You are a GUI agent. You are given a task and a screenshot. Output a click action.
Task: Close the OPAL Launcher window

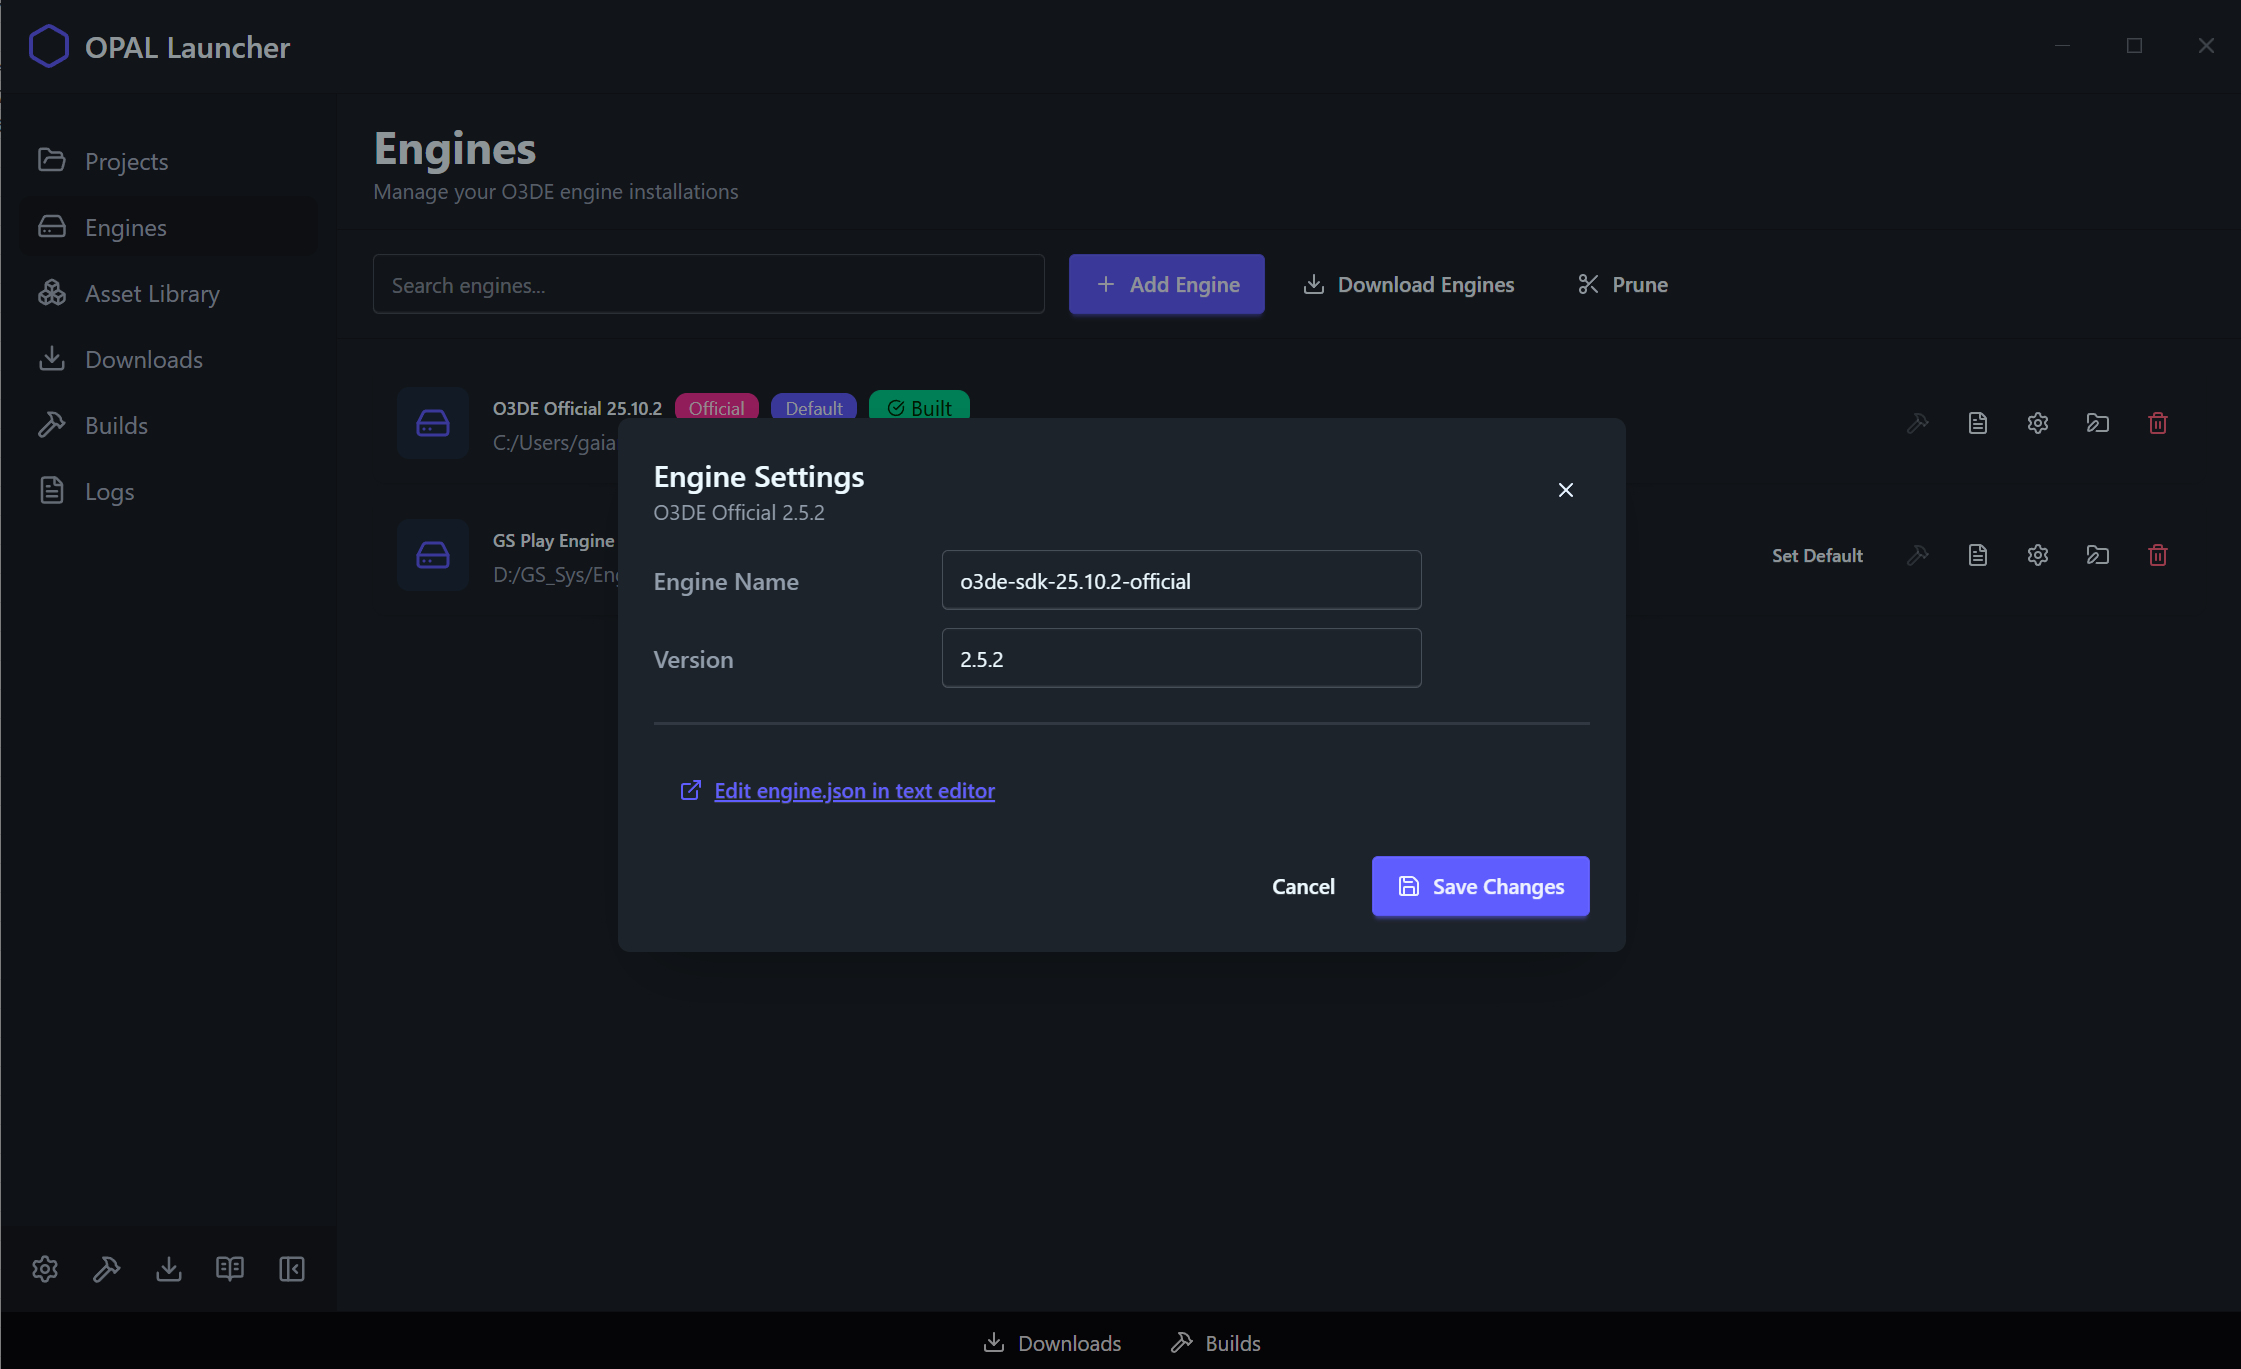pos(2206,46)
